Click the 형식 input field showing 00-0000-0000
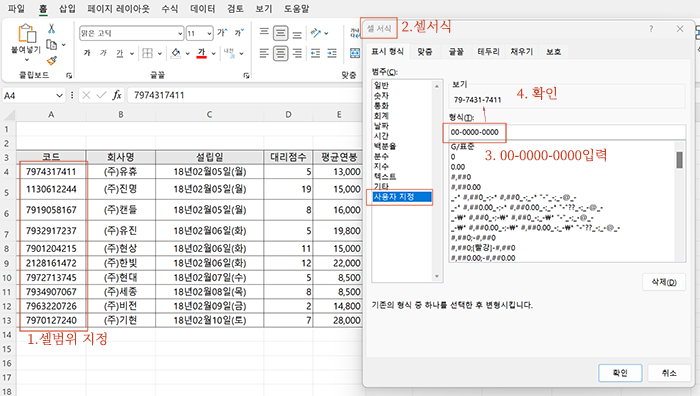The height and width of the screenshot is (396, 700). click(567, 132)
